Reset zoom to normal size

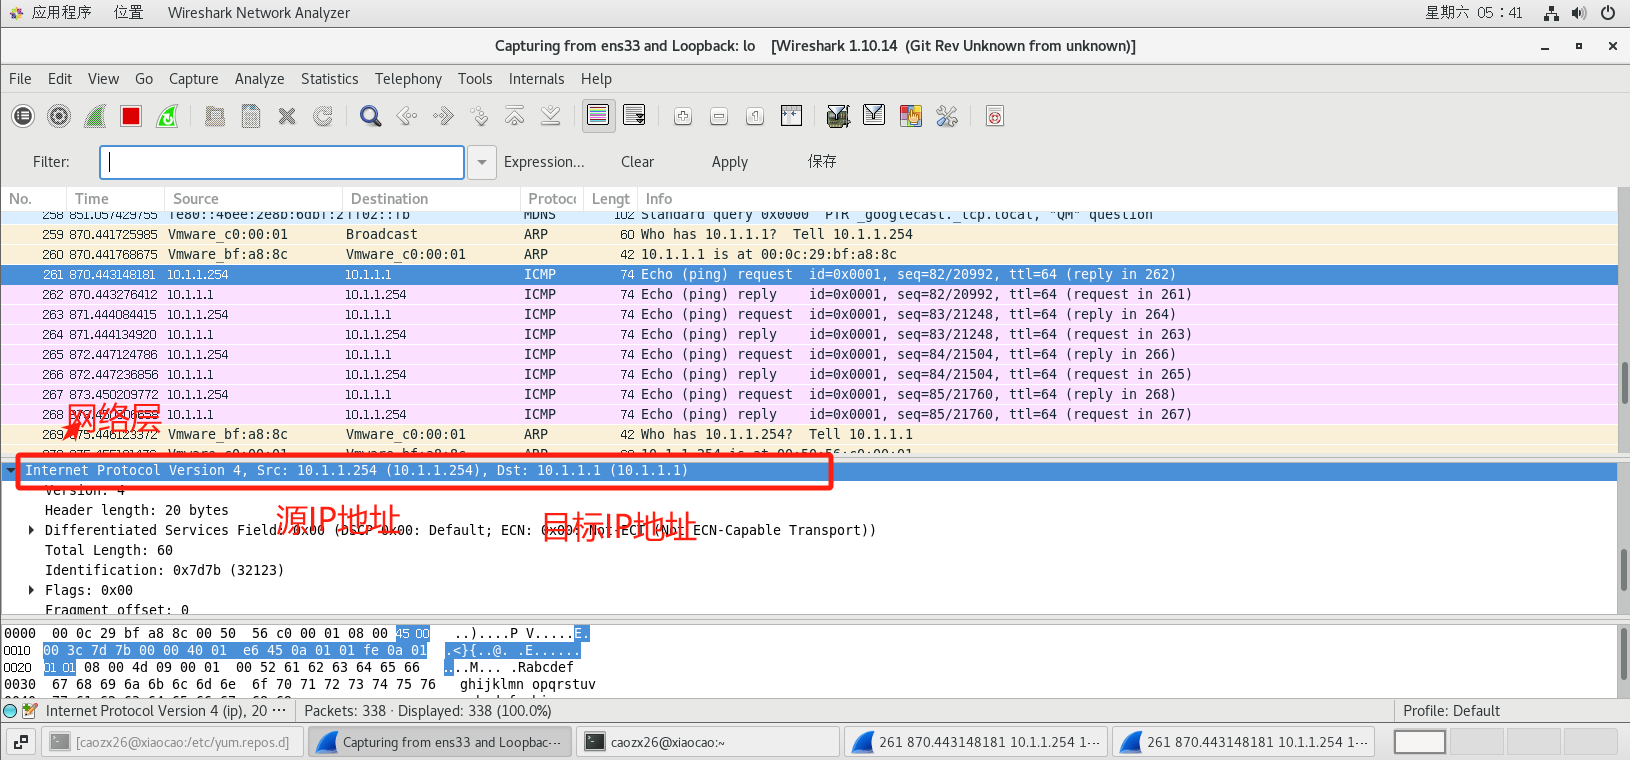click(x=755, y=116)
